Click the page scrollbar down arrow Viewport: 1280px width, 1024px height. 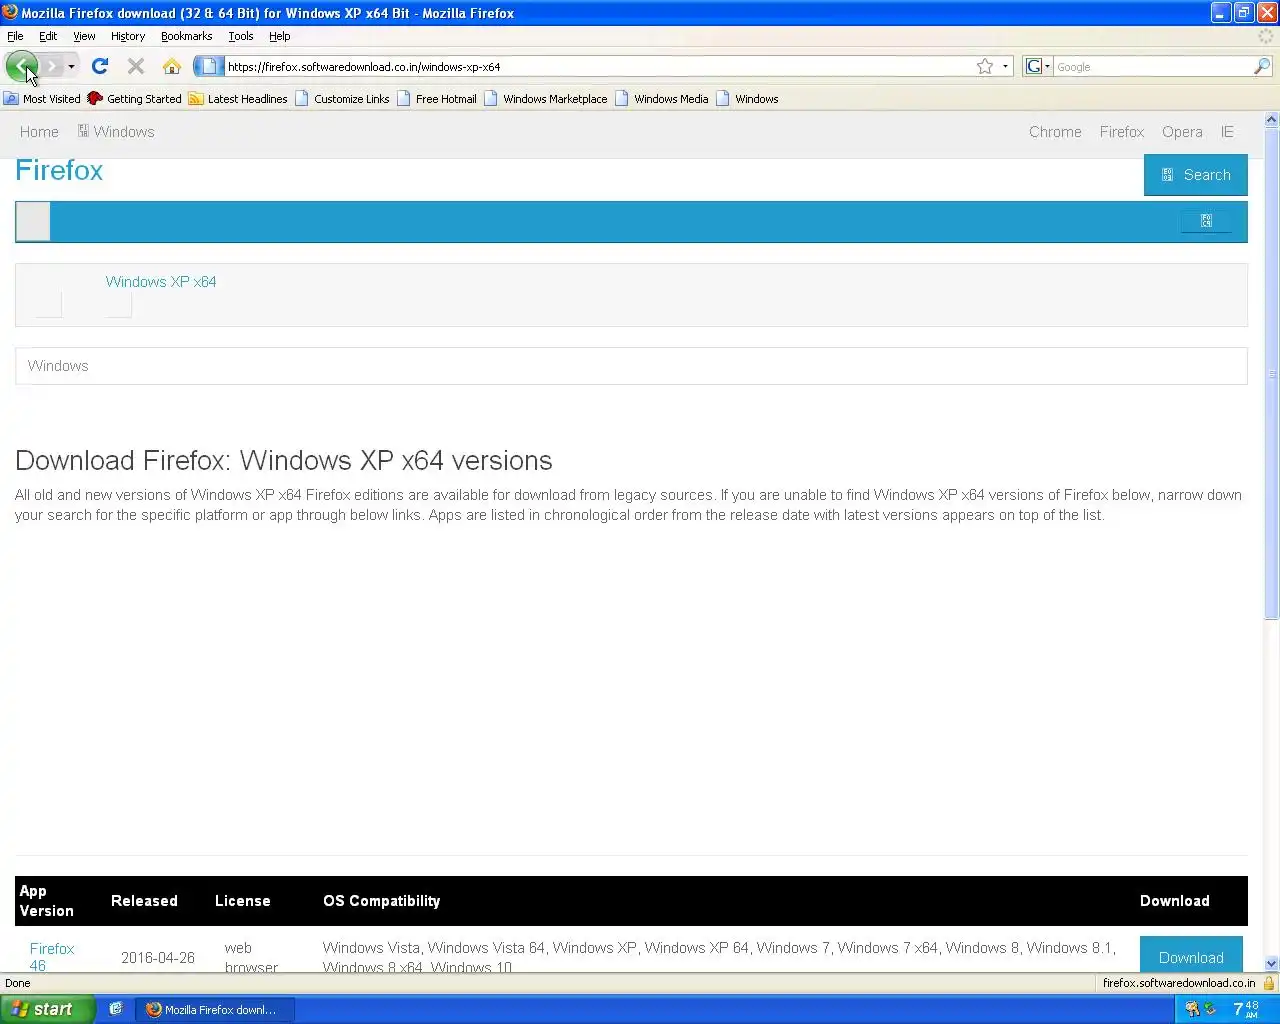click(1272, 964)
